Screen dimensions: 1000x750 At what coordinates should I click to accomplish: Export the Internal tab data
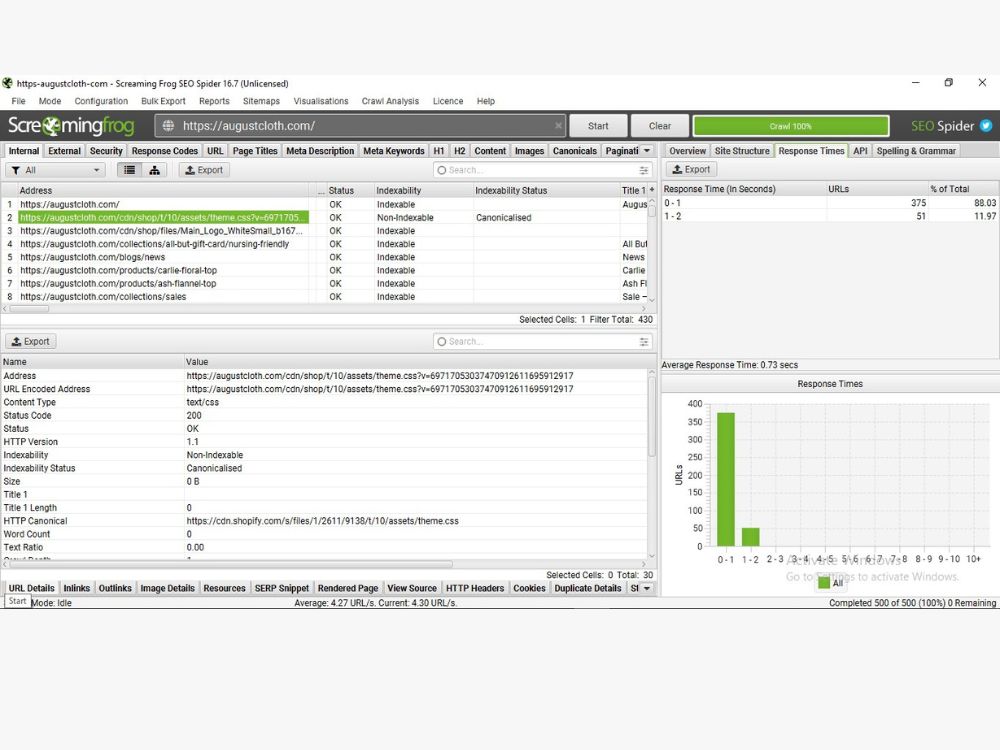click(204, 170)
